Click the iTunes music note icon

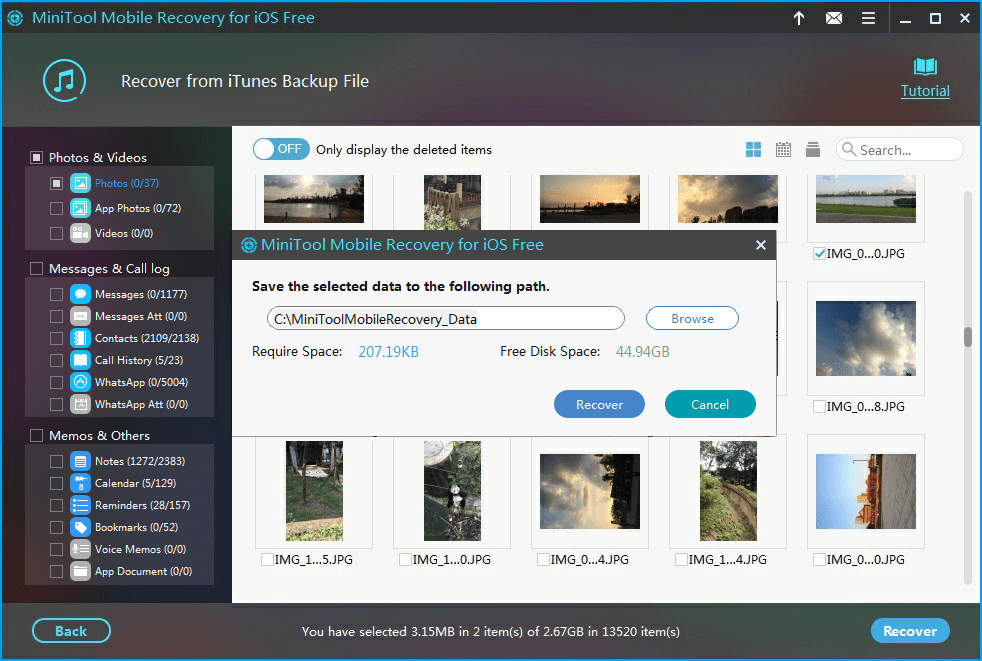click(64, 81)
